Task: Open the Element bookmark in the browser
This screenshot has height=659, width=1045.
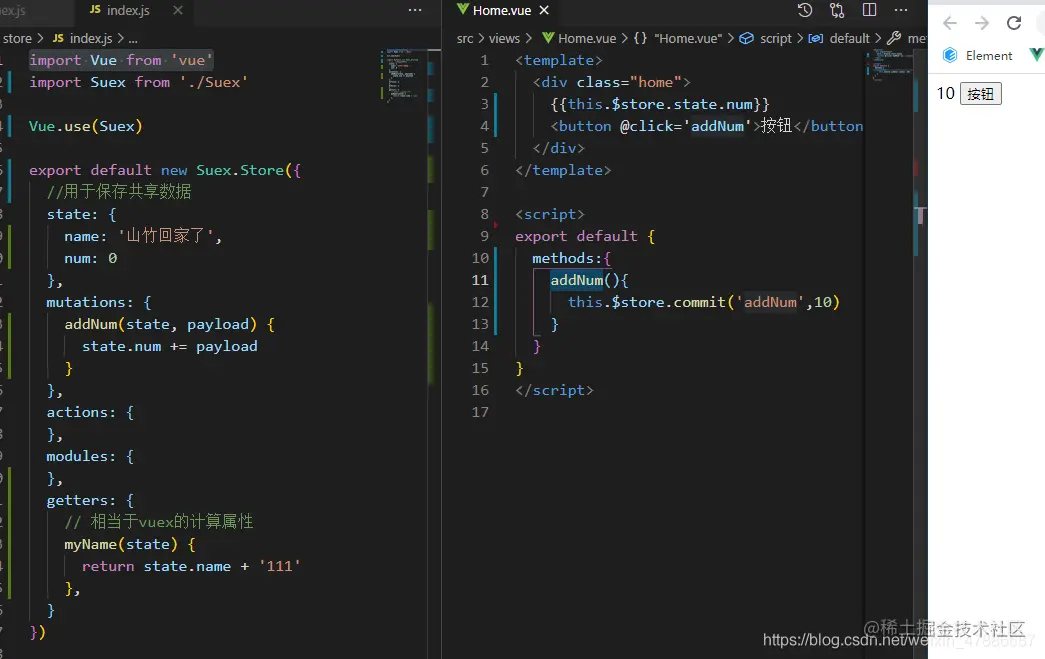Action: (978, 55)
